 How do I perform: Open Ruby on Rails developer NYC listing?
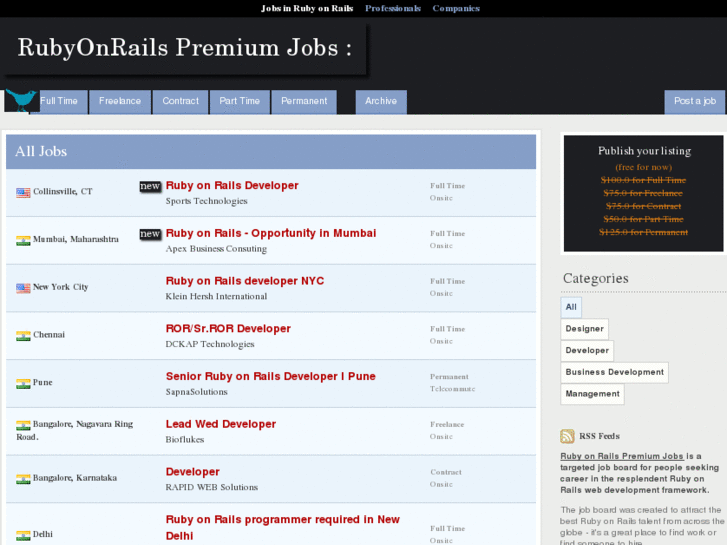coord(245,281)
